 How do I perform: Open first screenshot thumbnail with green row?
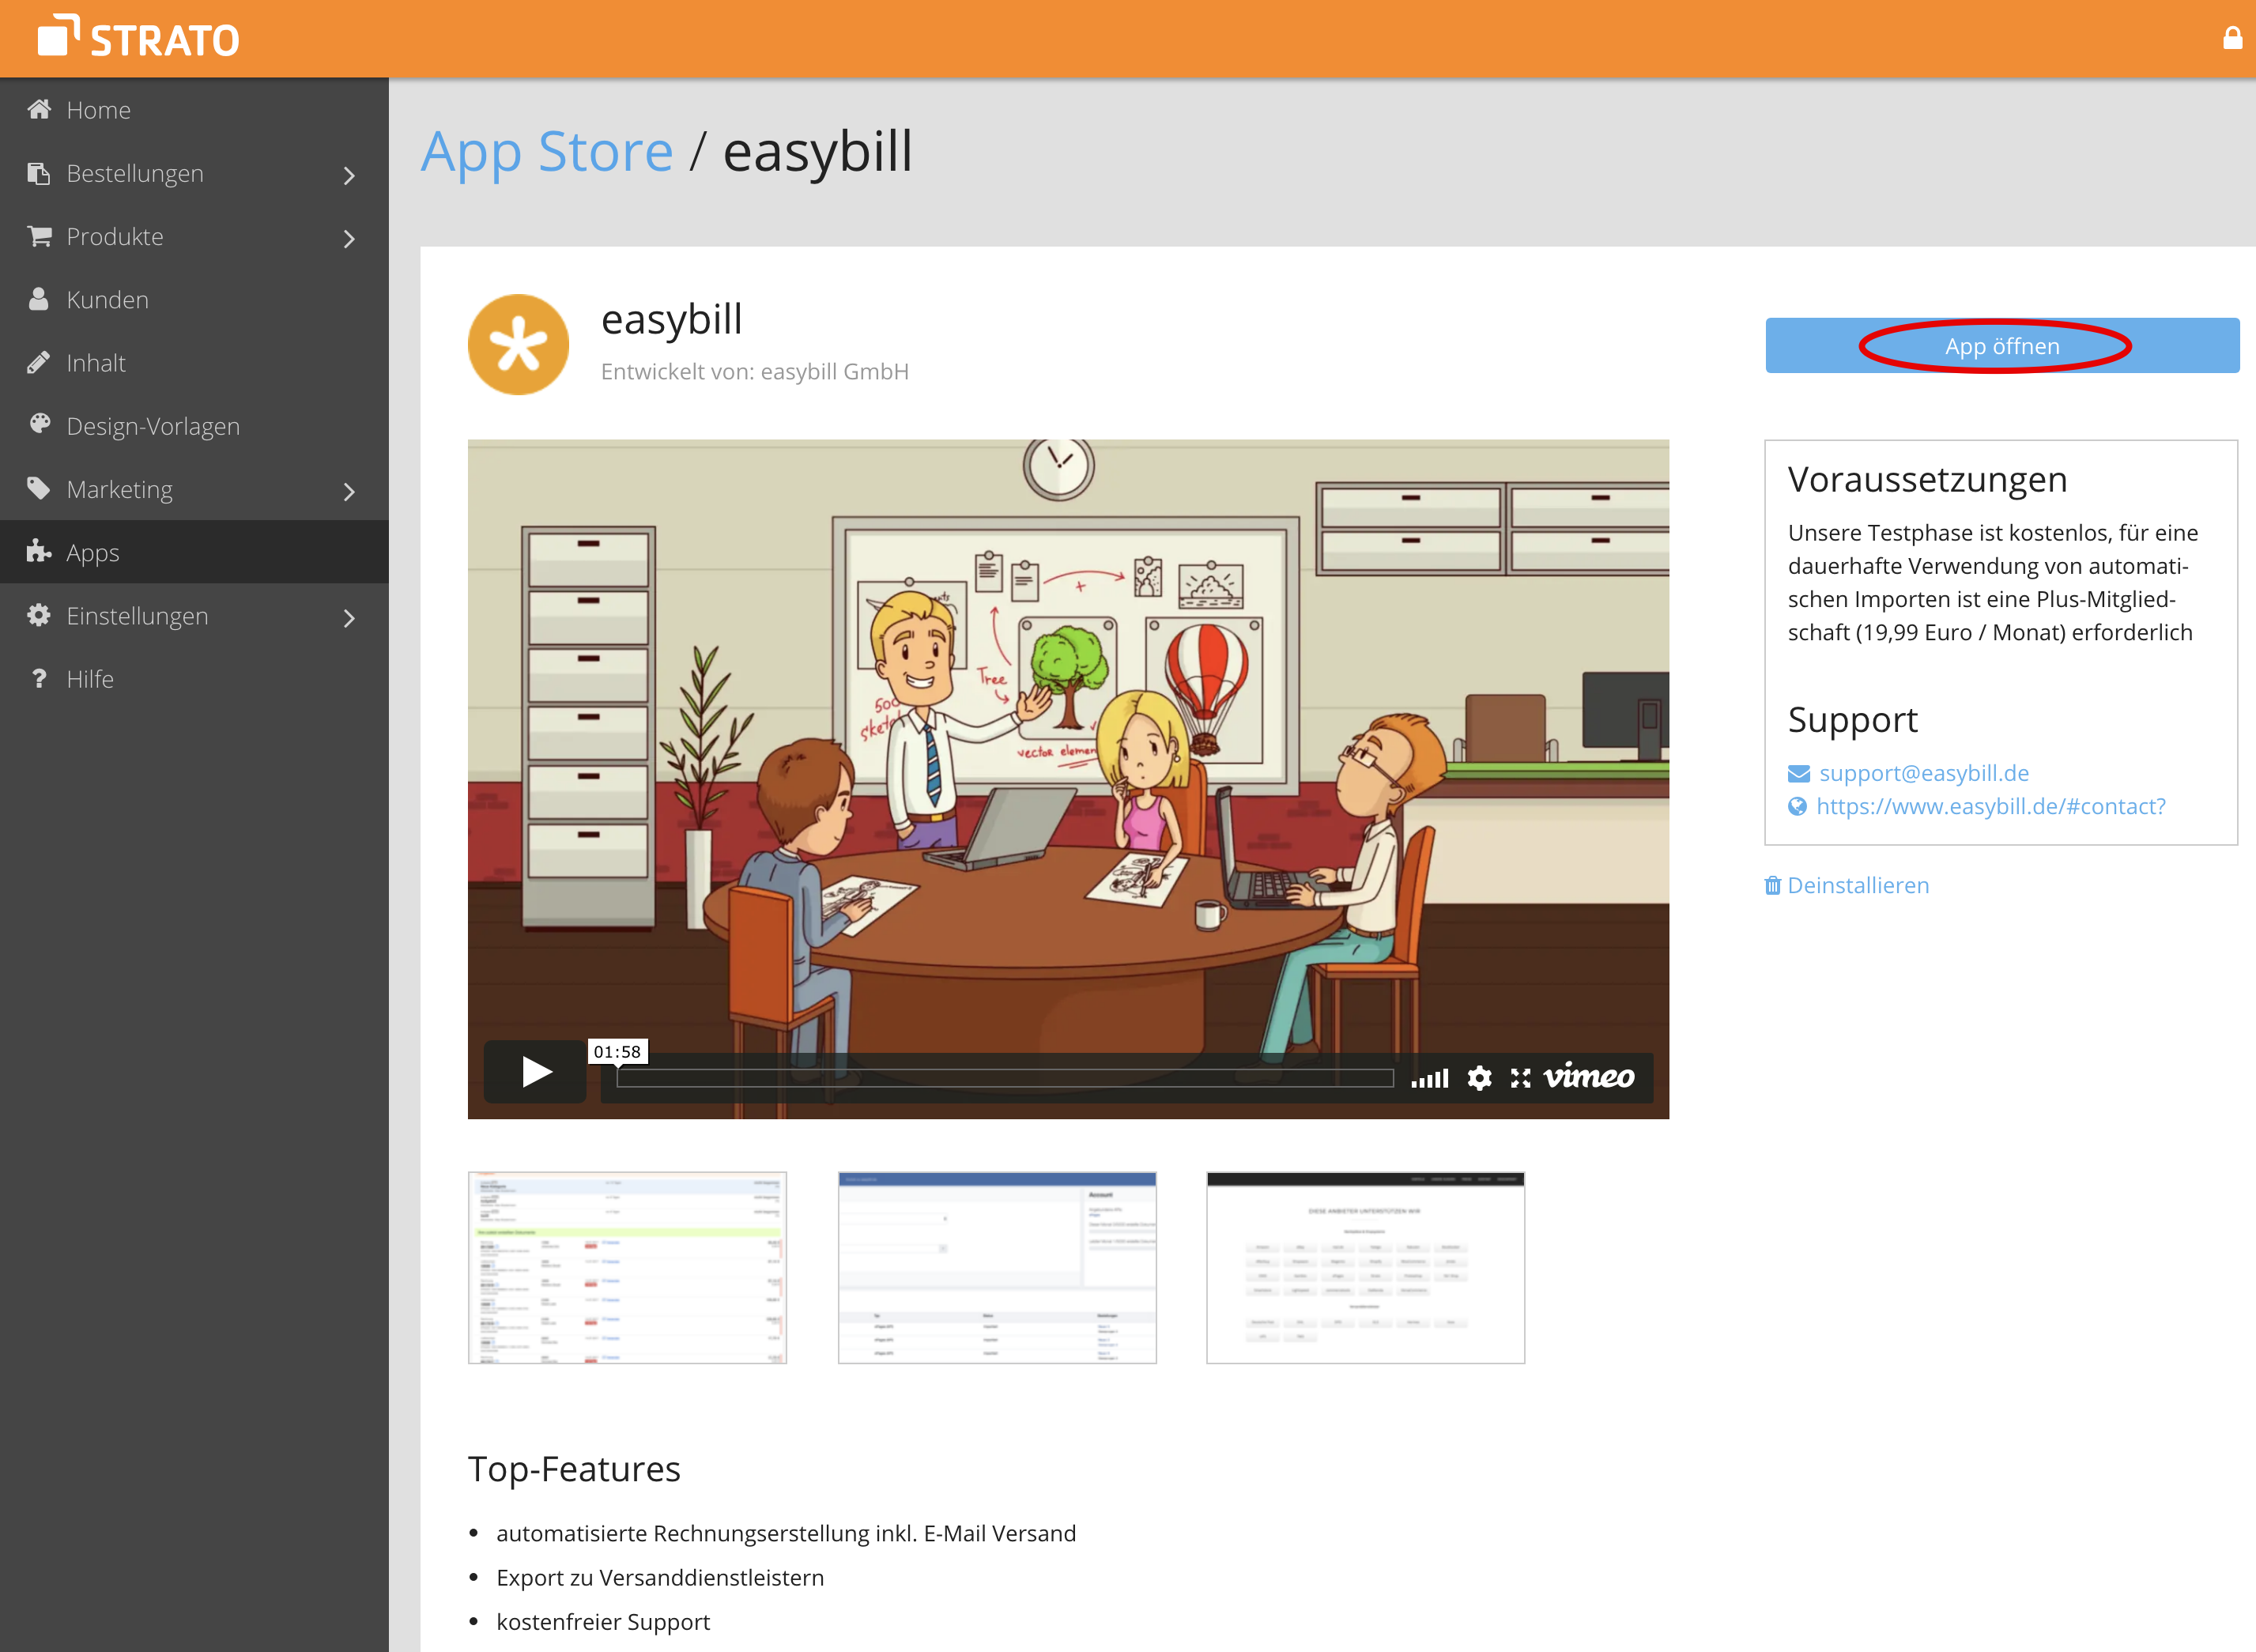pyautogui.click(x=628, y=1268)
